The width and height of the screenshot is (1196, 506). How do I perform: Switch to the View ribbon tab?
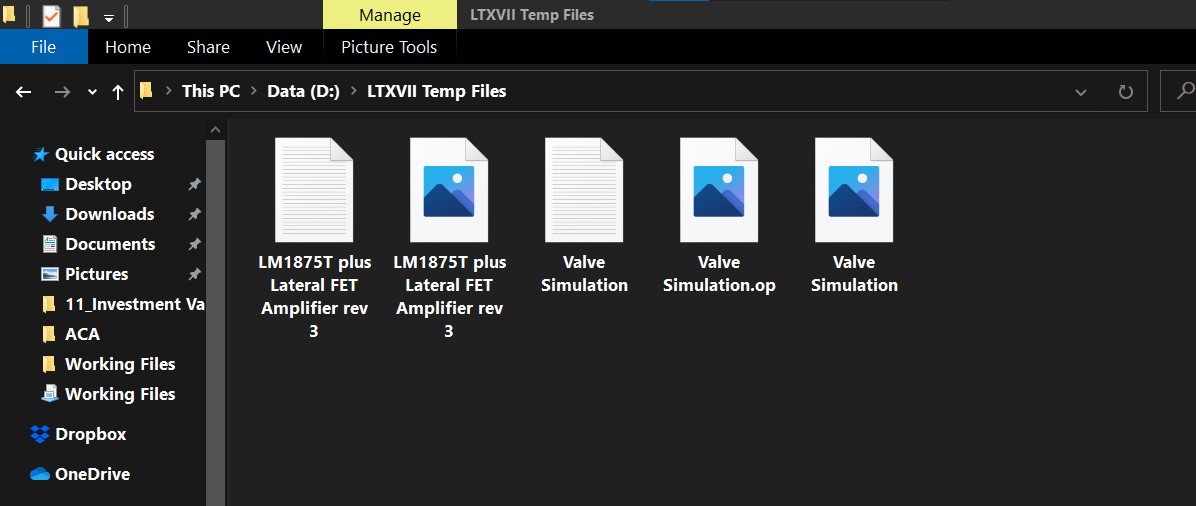tap(284, 47)
